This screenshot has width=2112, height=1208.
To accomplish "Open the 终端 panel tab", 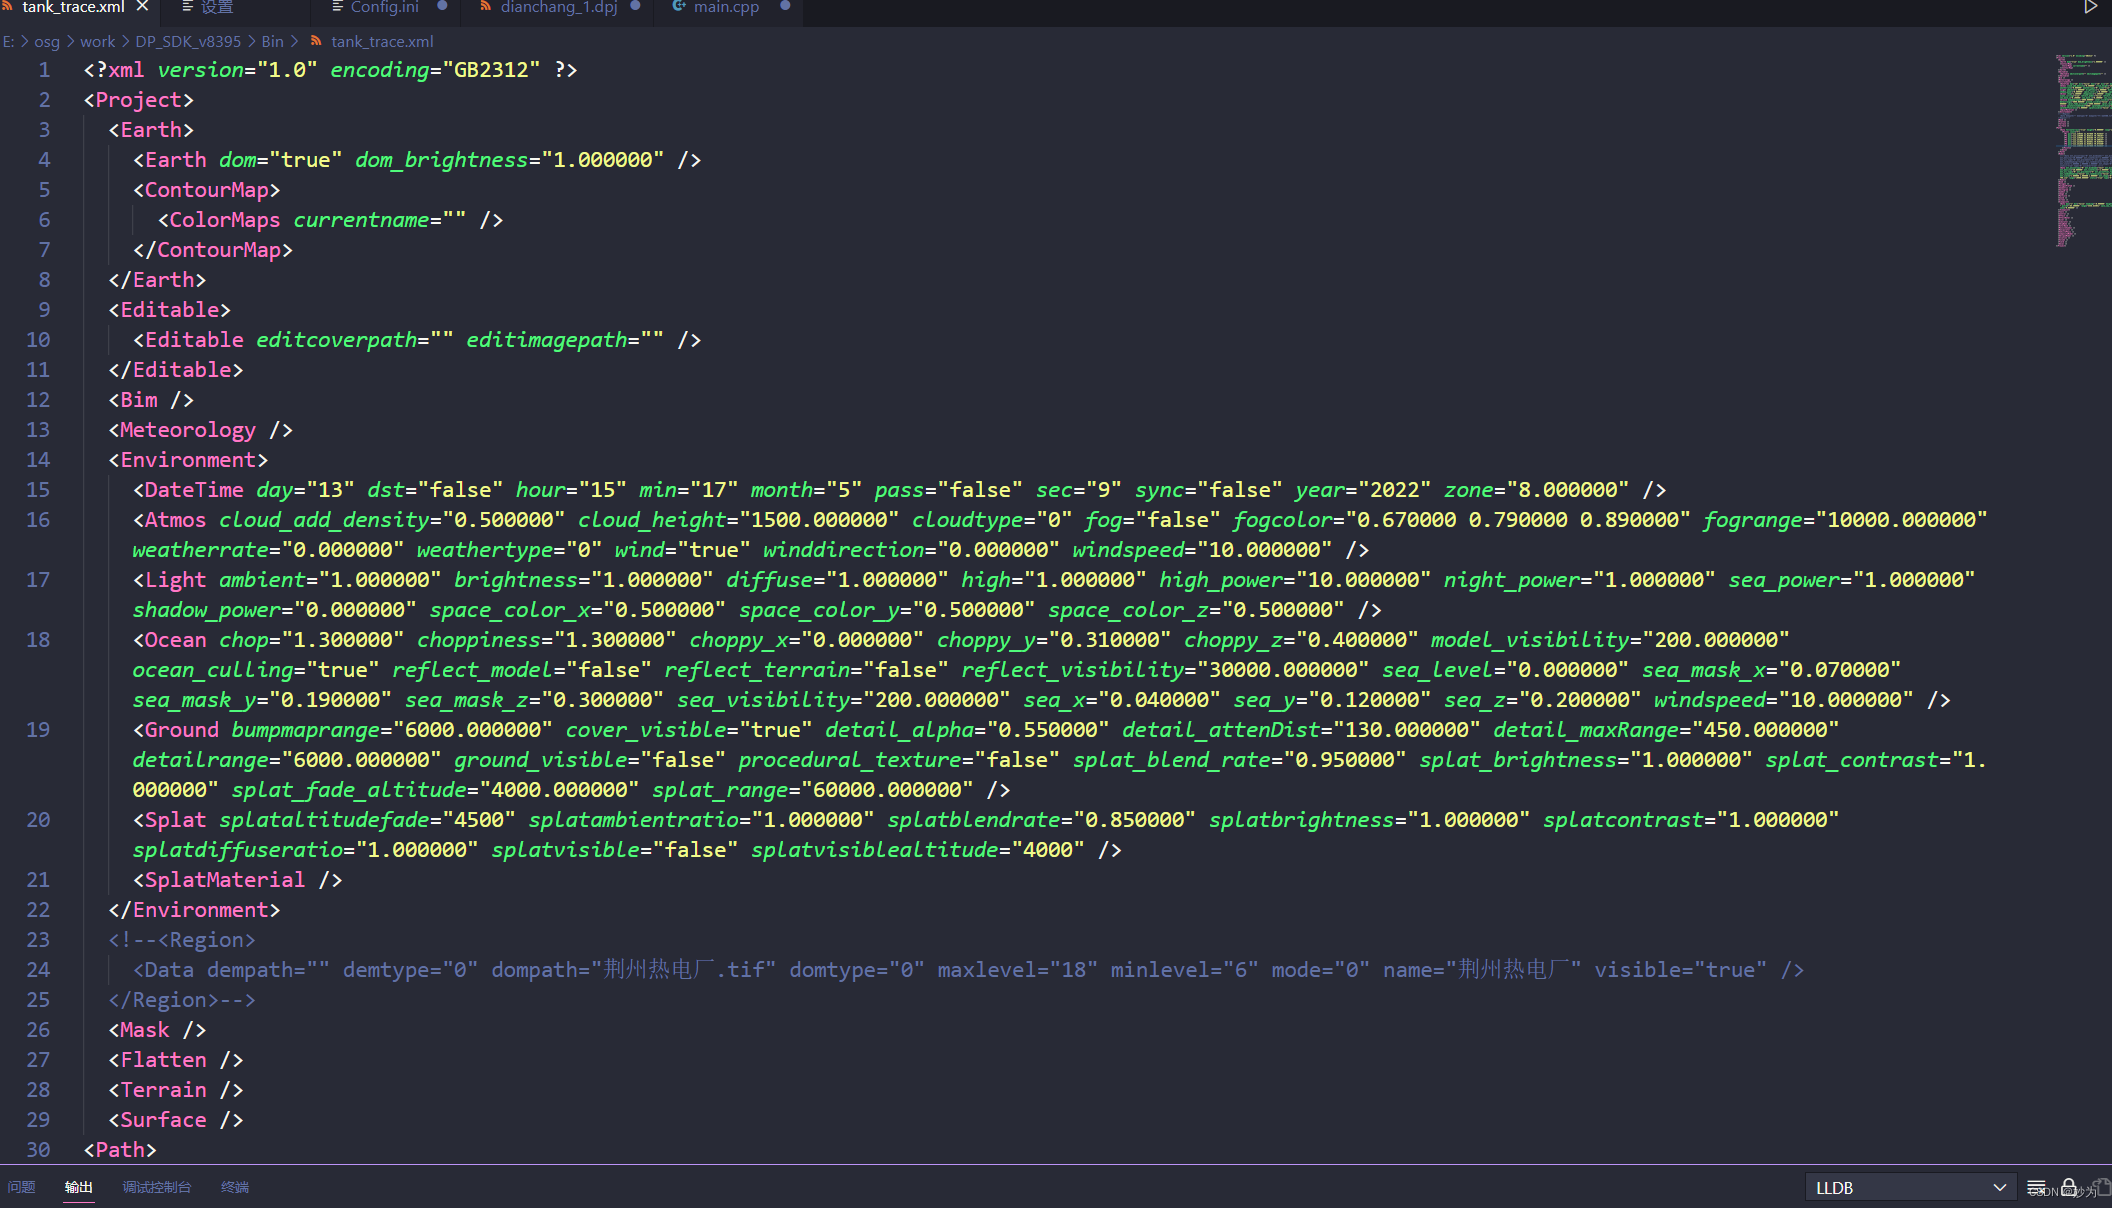I will click(x=235, y=1187).
